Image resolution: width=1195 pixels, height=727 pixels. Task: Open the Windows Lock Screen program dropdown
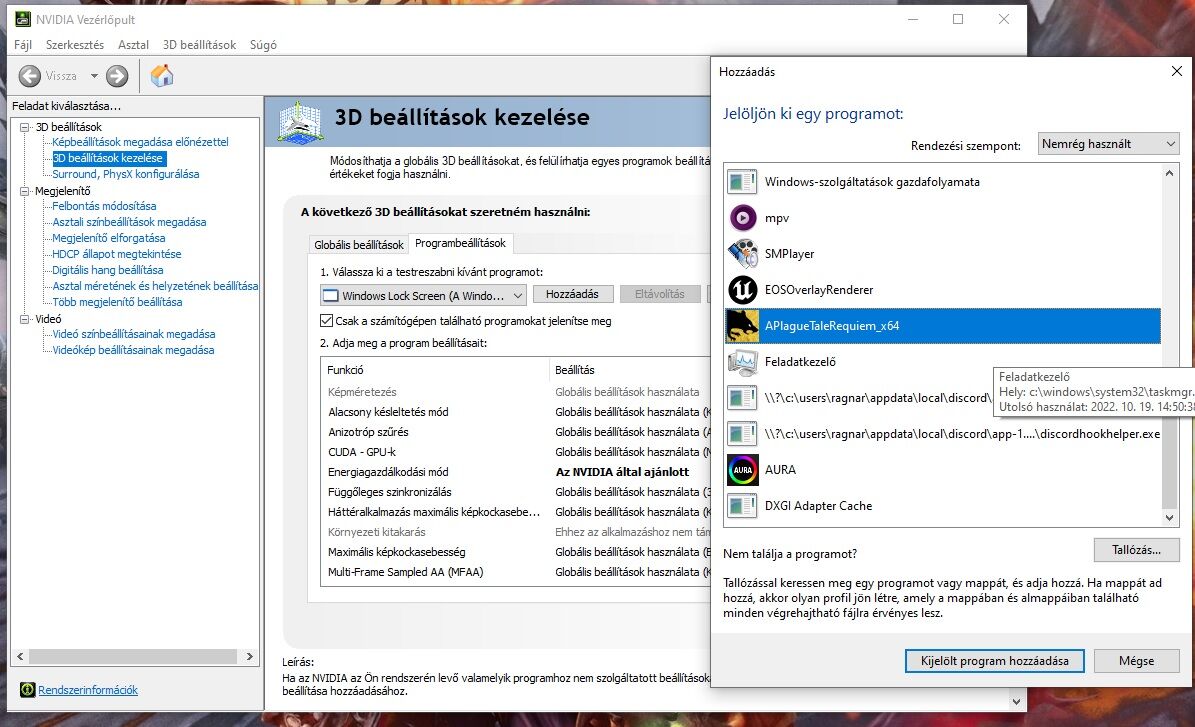[423, 296]
